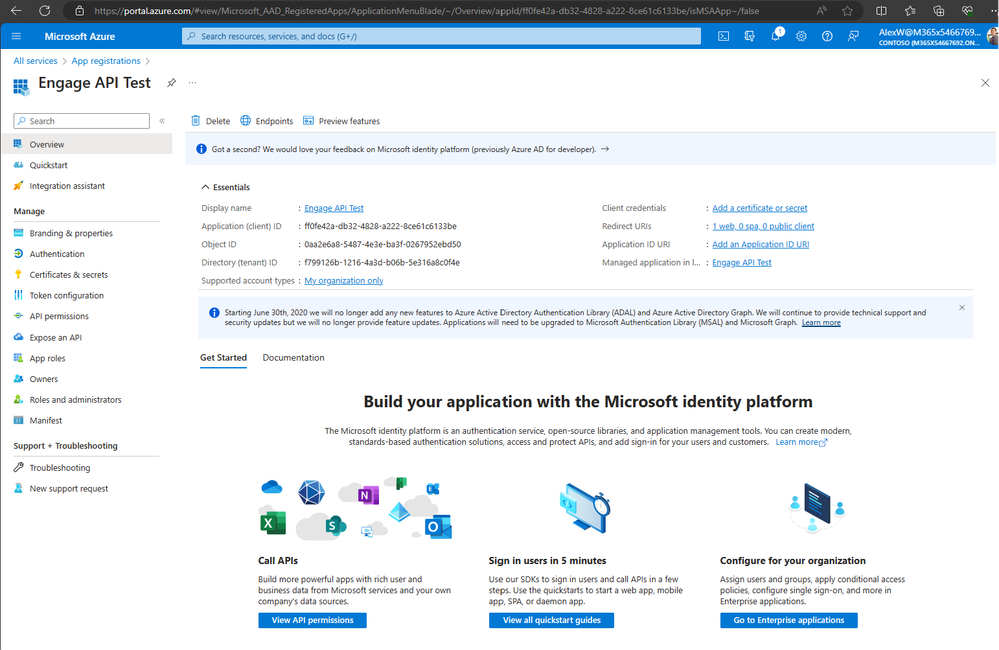Focus the sidebar Search field

click(x=82, y=121)
